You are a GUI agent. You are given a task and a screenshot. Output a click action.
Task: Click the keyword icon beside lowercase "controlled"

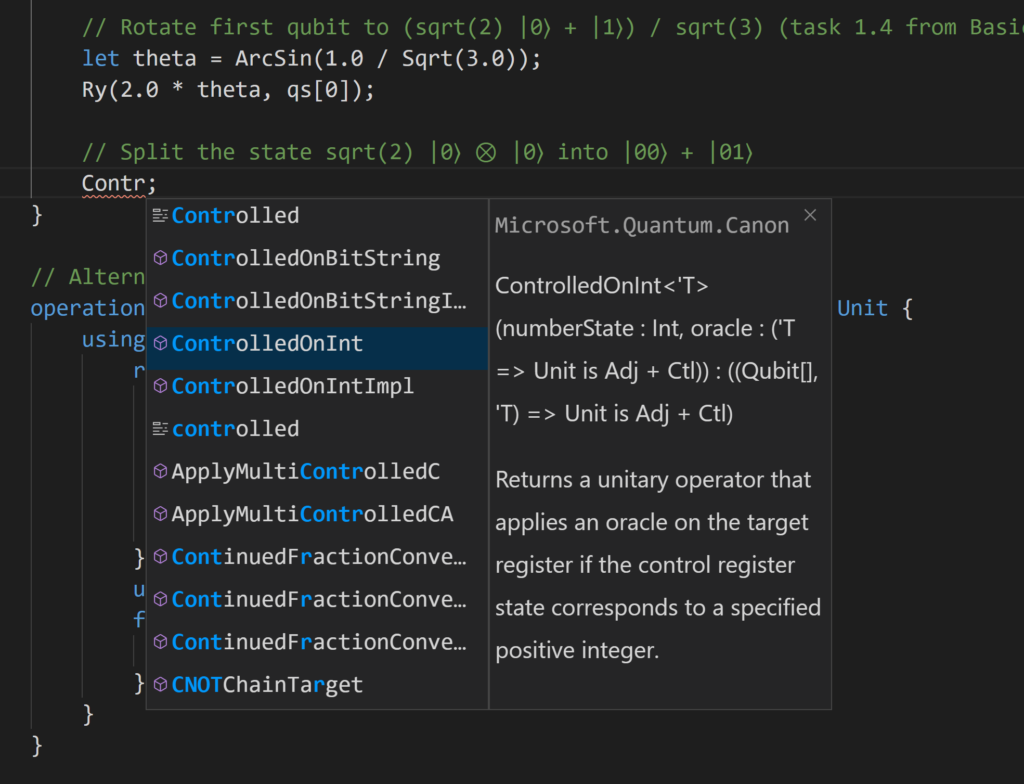pyautogui.click(x=160, y=428)
